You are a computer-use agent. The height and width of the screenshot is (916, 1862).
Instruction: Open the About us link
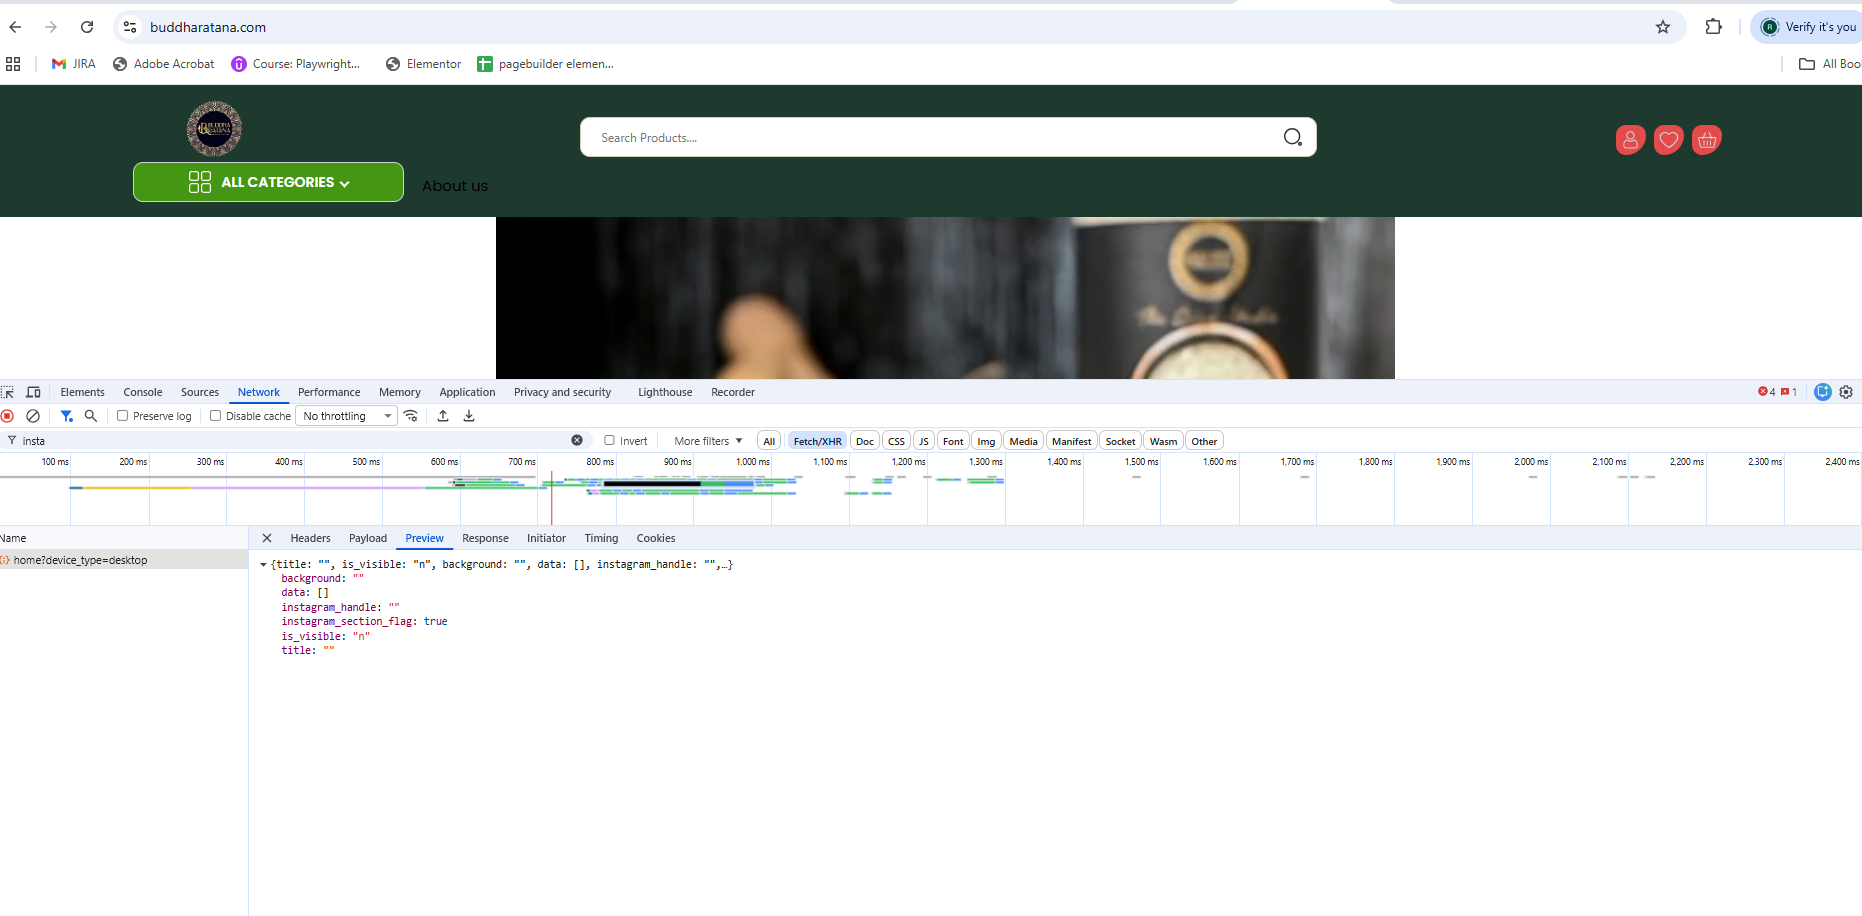coord(455,186)
